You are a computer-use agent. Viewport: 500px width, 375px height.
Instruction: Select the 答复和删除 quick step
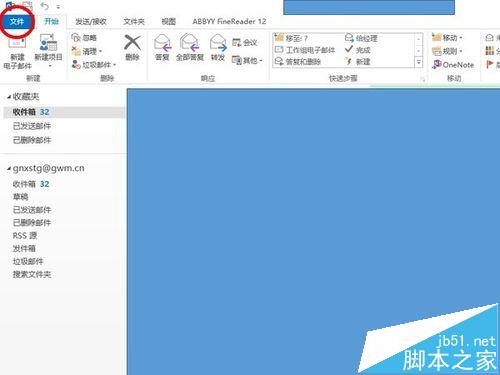pos(298,62)
